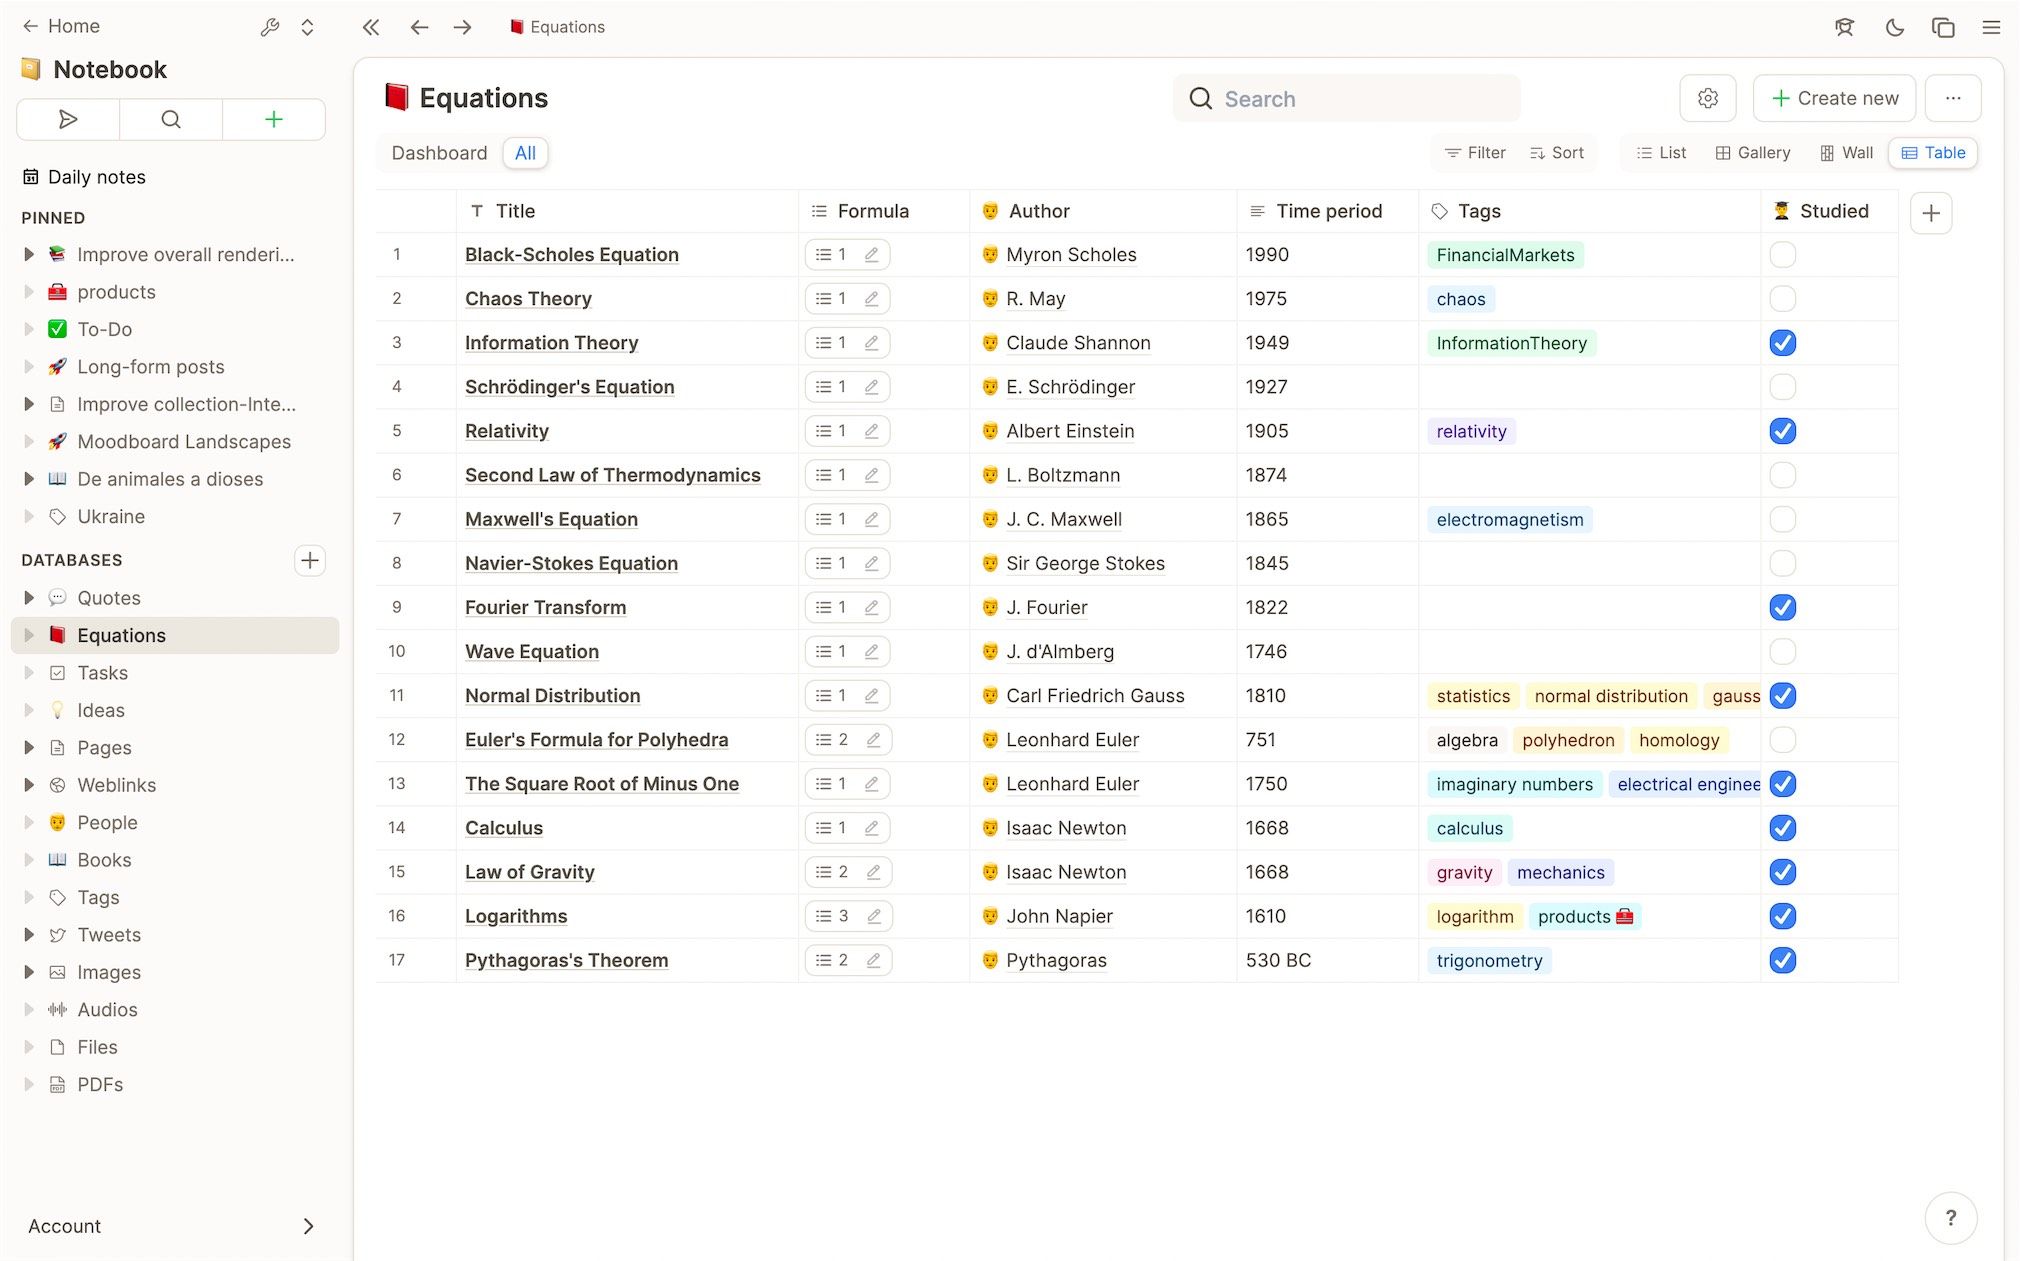Expand the People section in sidebar
The width and height of the screenshot is (2020, 1261).
point(28,822)
